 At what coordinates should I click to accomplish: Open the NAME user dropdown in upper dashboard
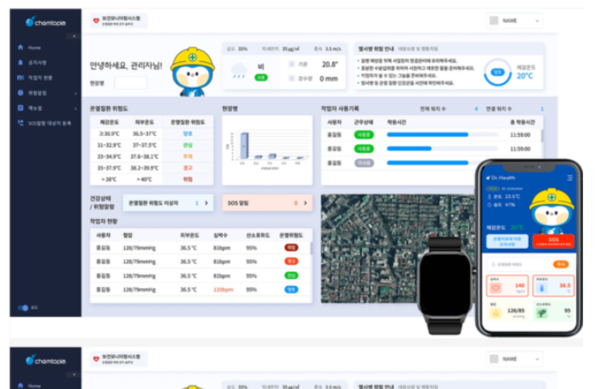(x=515, y=21)
